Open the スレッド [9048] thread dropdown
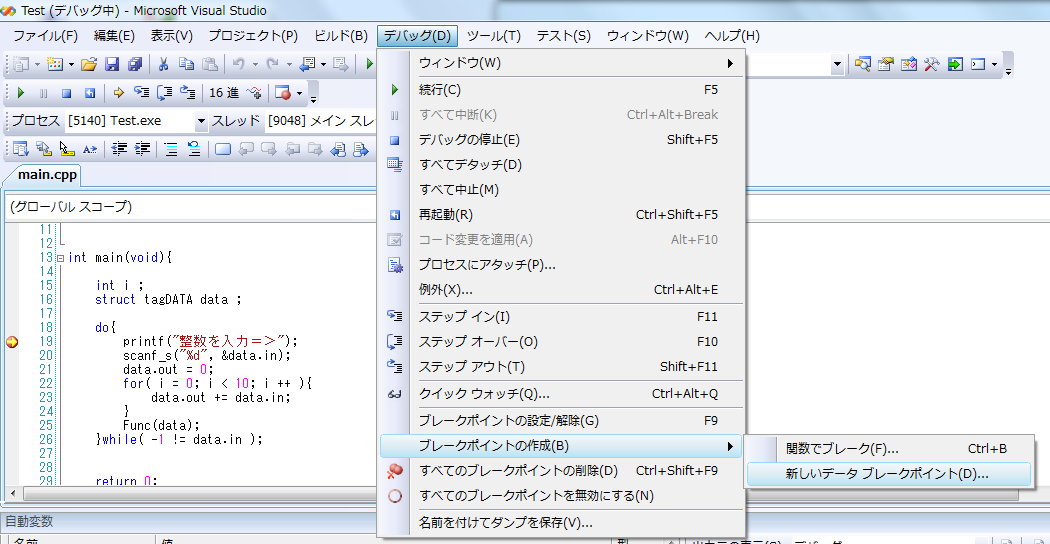The width and height of the screenshot is (1050, 544). 321,121
